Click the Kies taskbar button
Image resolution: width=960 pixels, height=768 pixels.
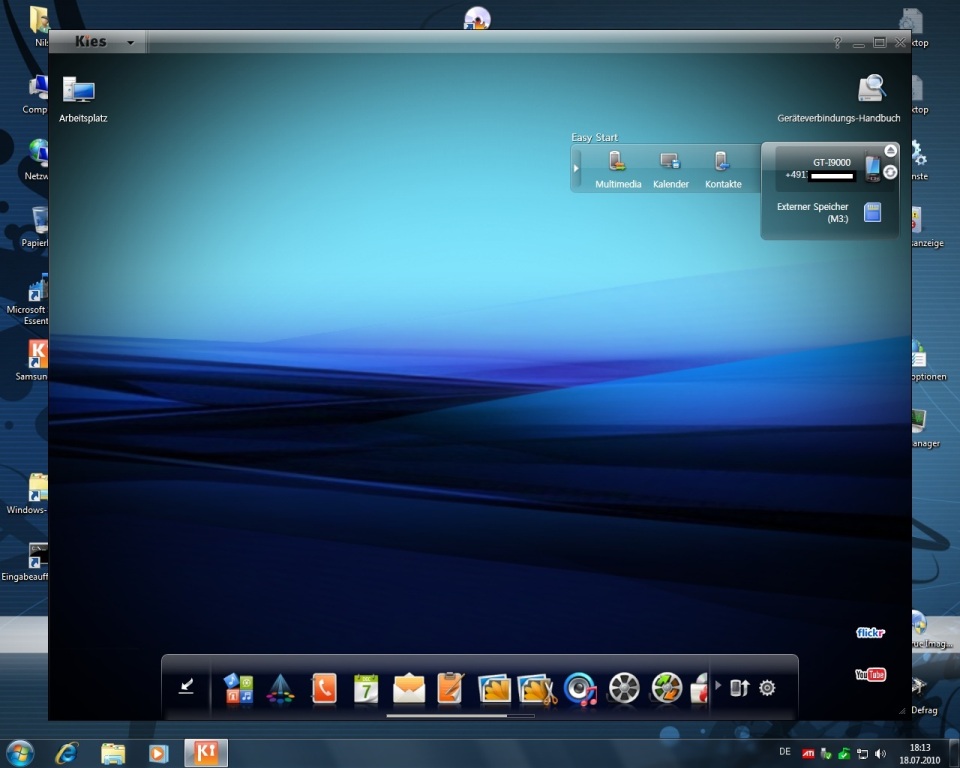point(206,753)
